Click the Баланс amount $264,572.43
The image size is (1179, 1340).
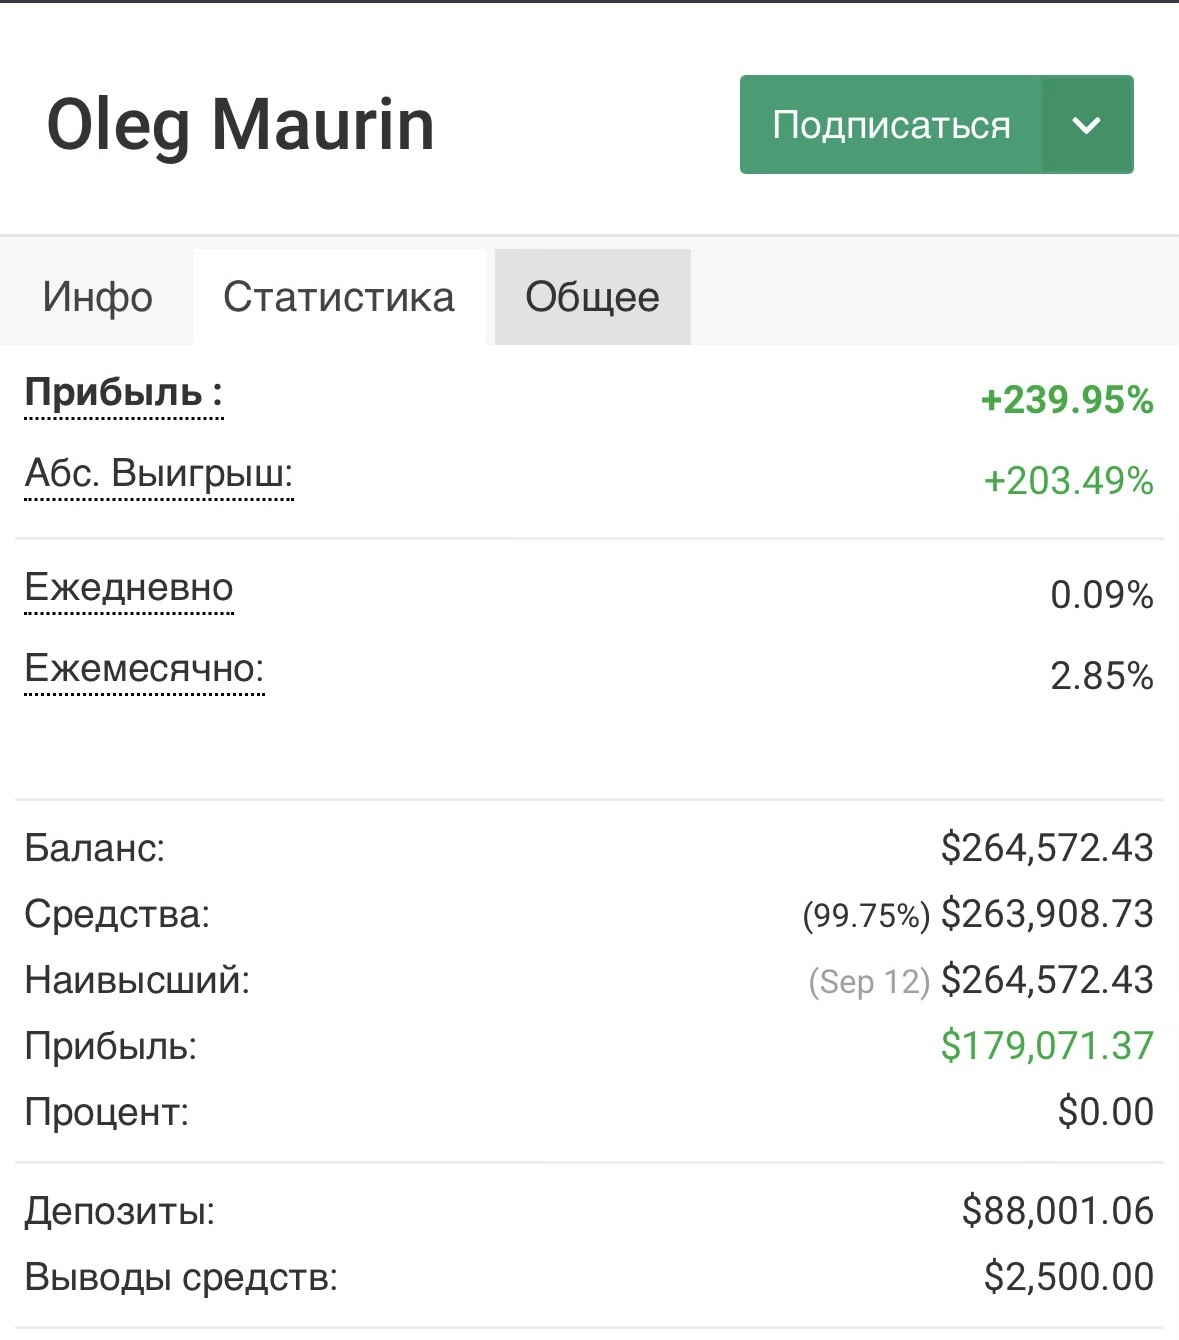click(x=1046, y=848)
